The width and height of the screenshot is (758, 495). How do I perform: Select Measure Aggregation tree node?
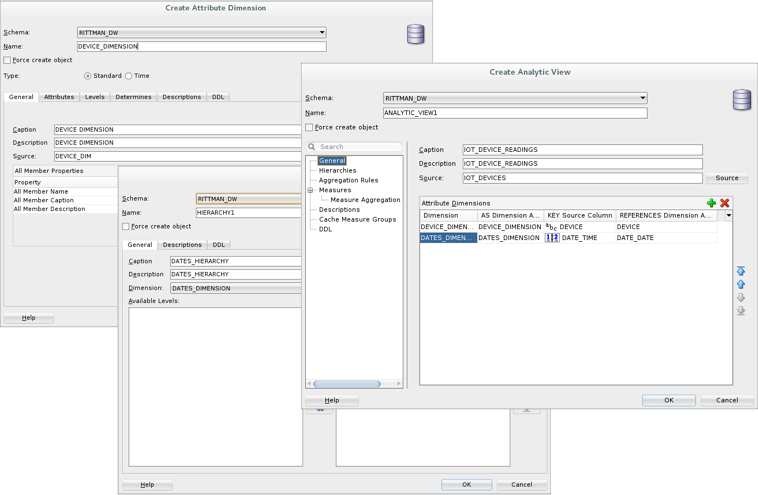pyautogui.click(x=365, y=200)
